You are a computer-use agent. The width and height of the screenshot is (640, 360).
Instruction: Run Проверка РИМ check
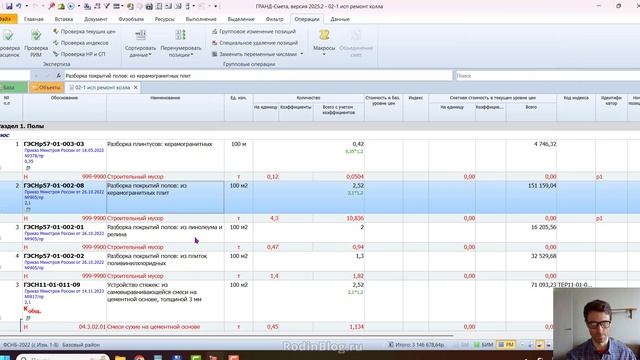click(x=36, y=43)
